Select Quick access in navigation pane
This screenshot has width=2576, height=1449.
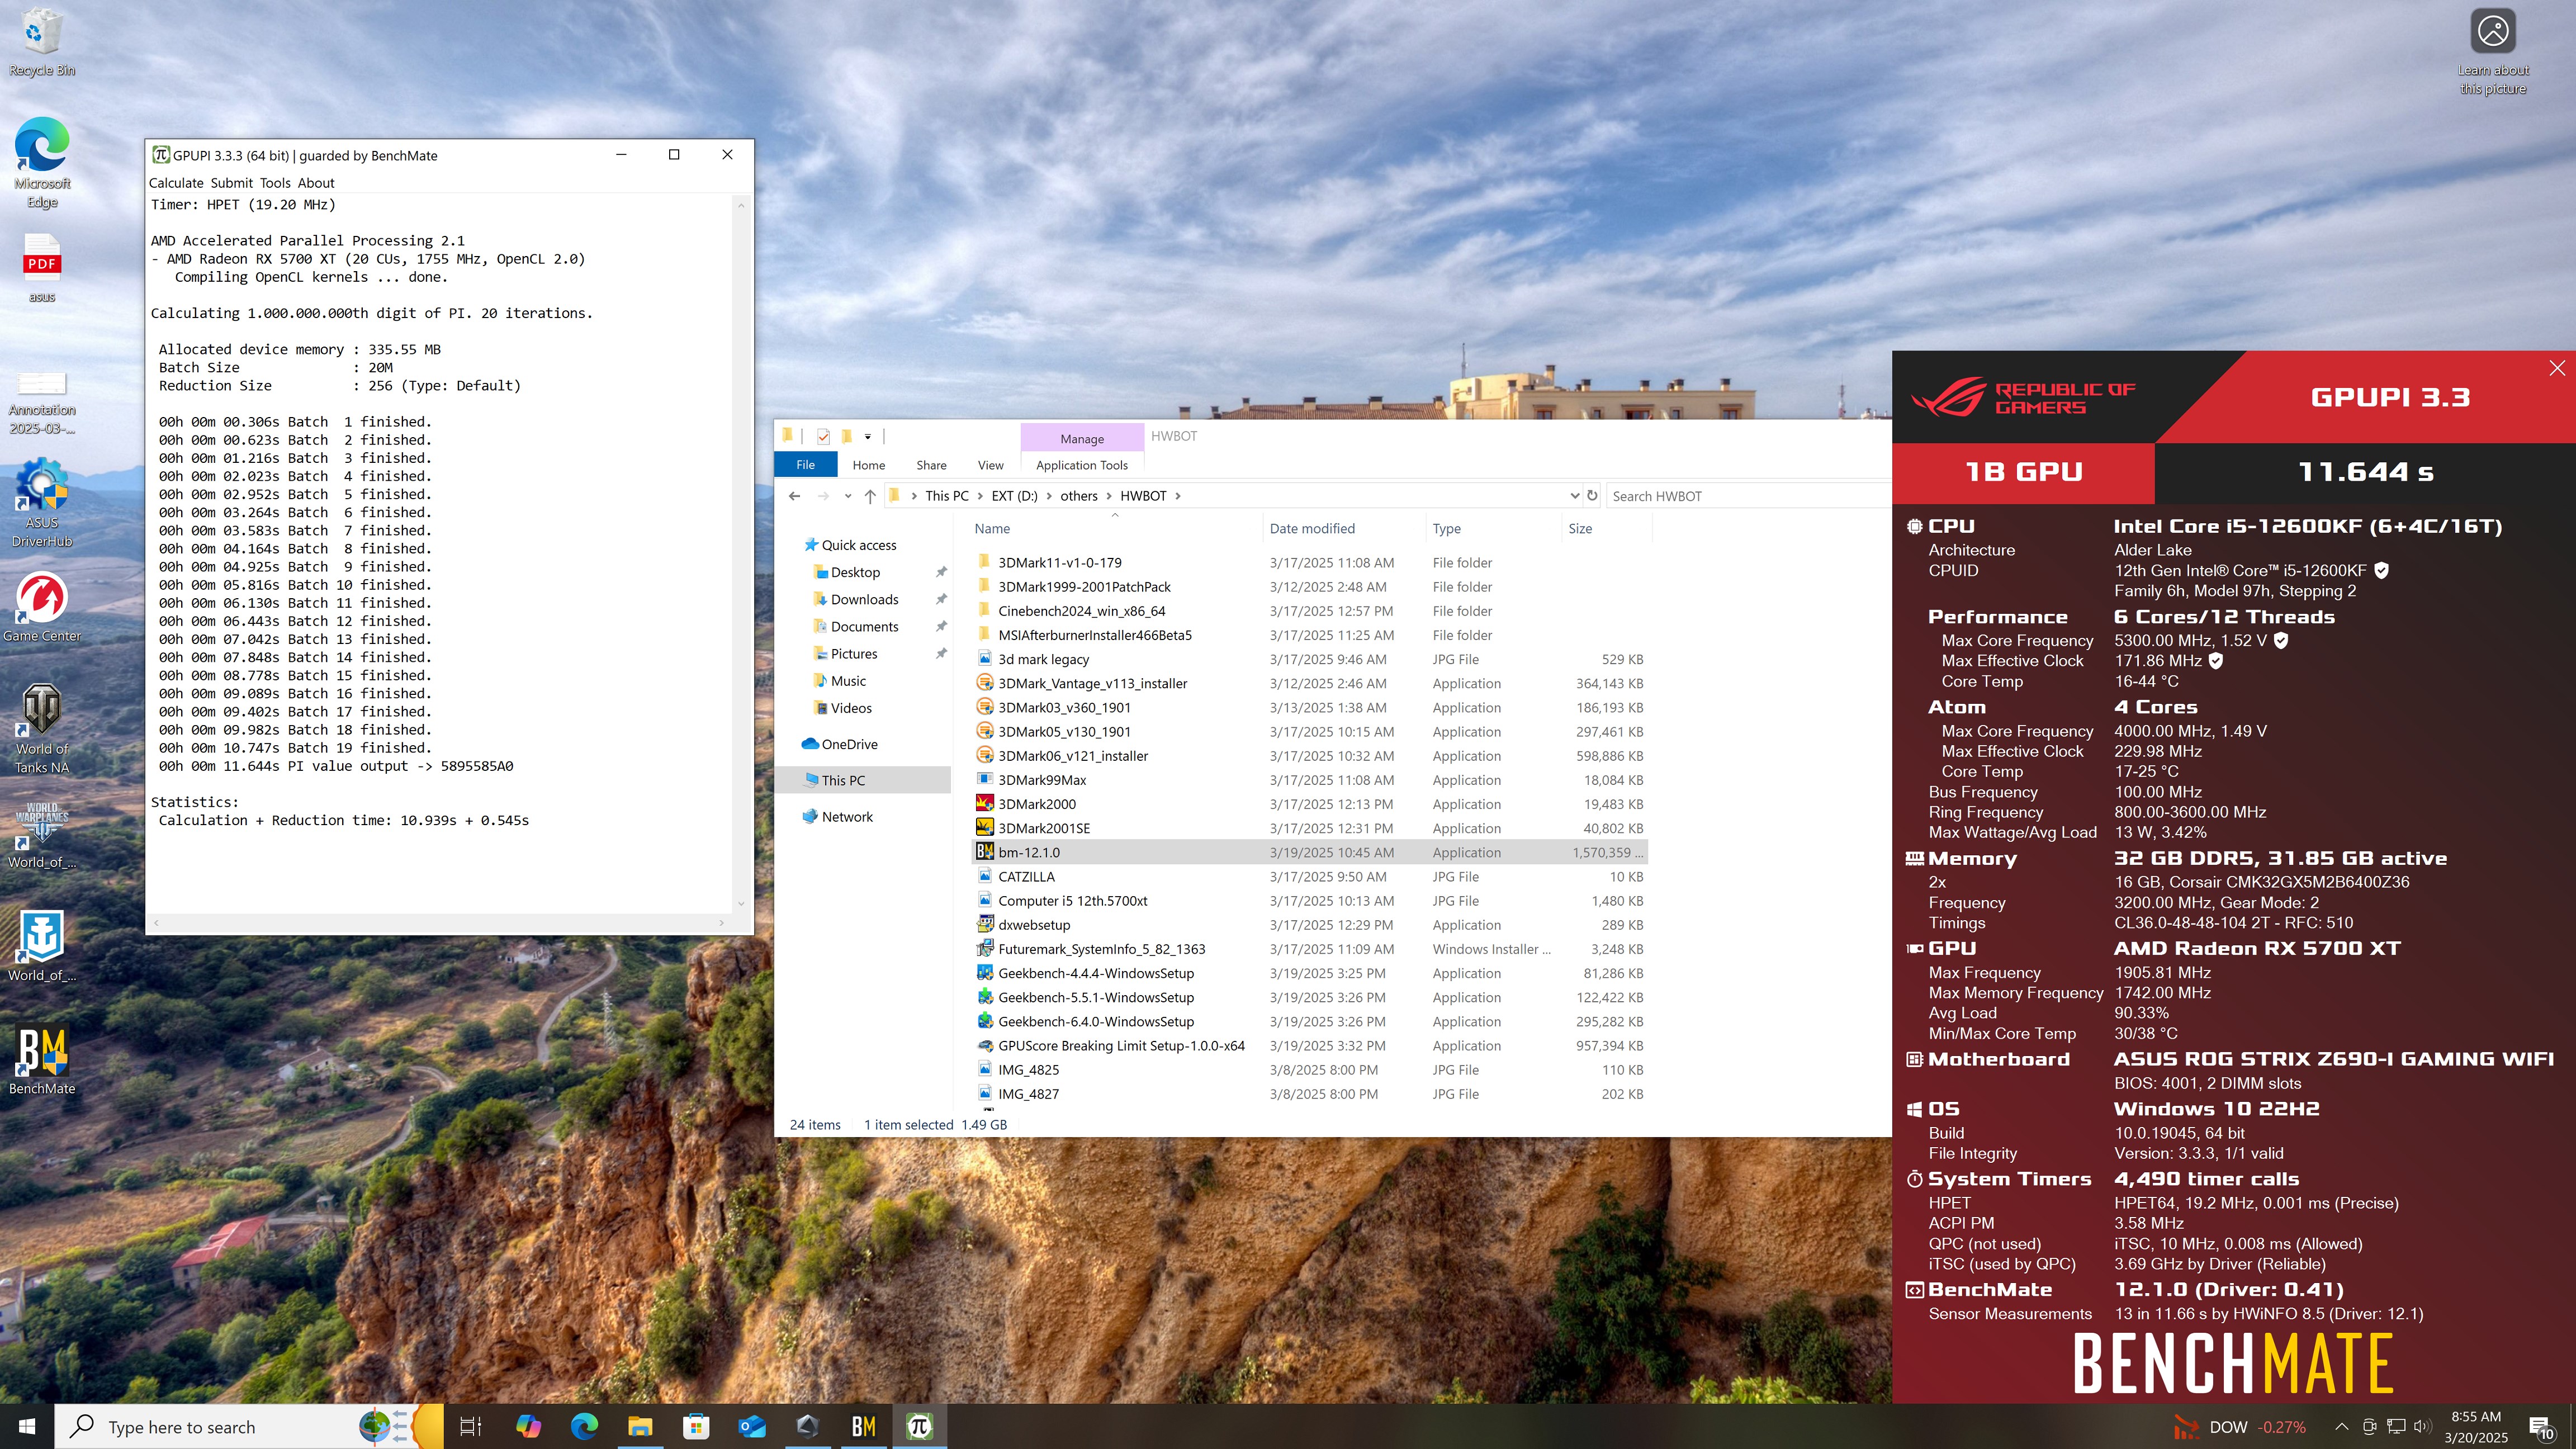tap(858, 545)
